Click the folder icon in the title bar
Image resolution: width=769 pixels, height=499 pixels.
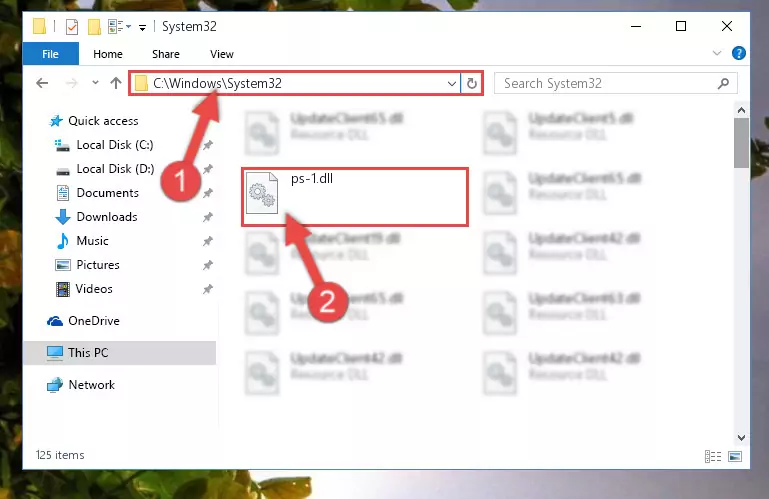[x=39, y=26]
